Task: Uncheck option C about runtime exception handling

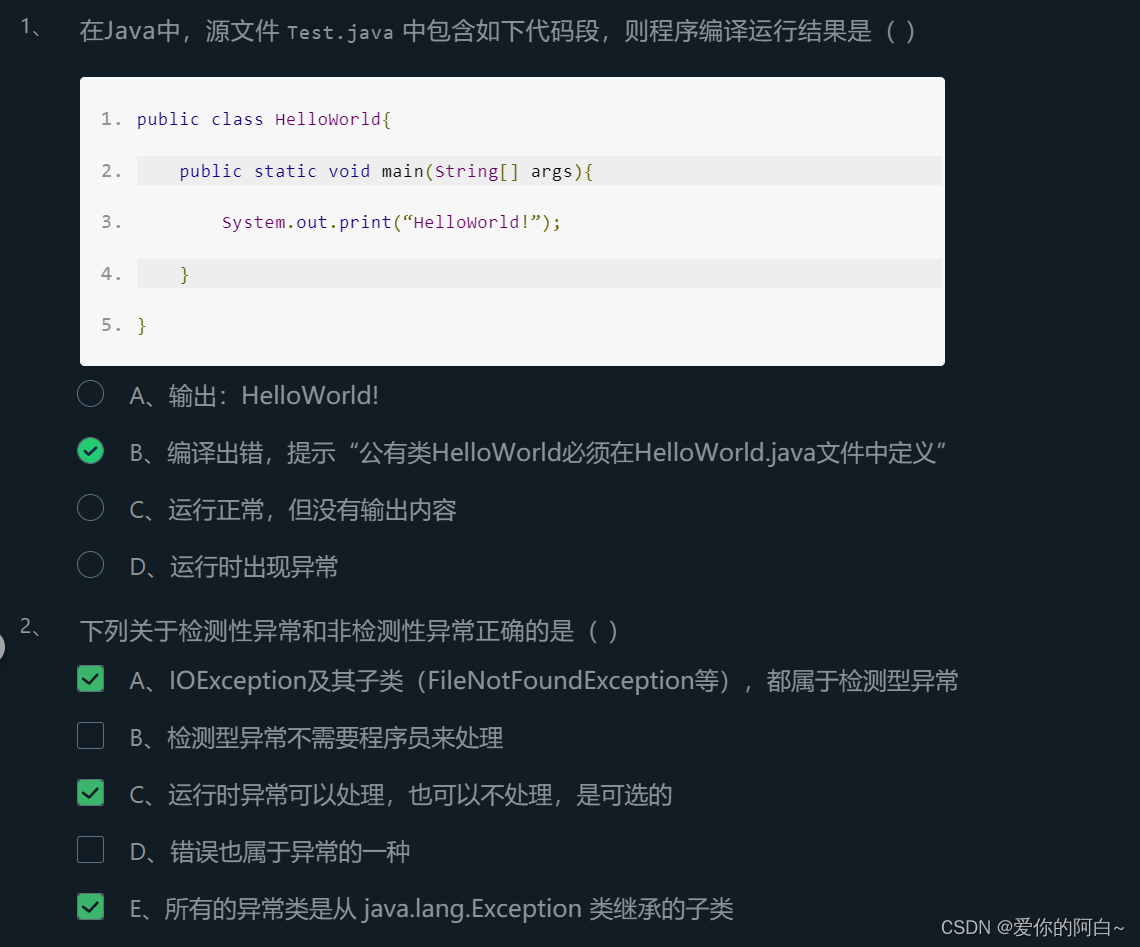Action: click(90, 792)
